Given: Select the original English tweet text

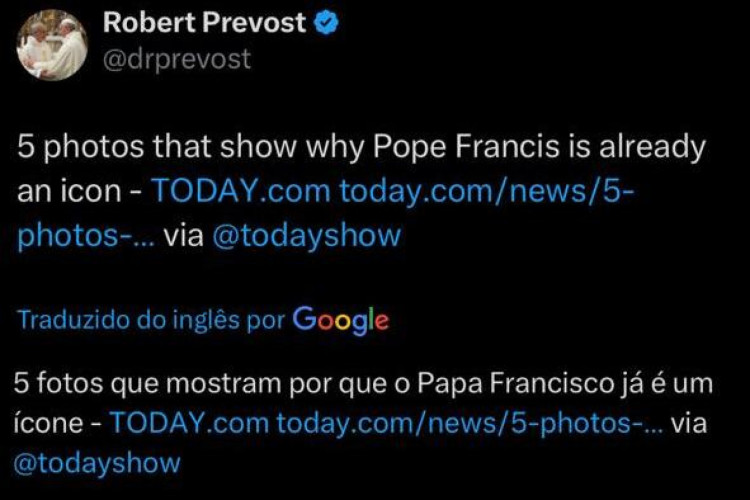Looking at the screenshot, I should click(362, 191).
